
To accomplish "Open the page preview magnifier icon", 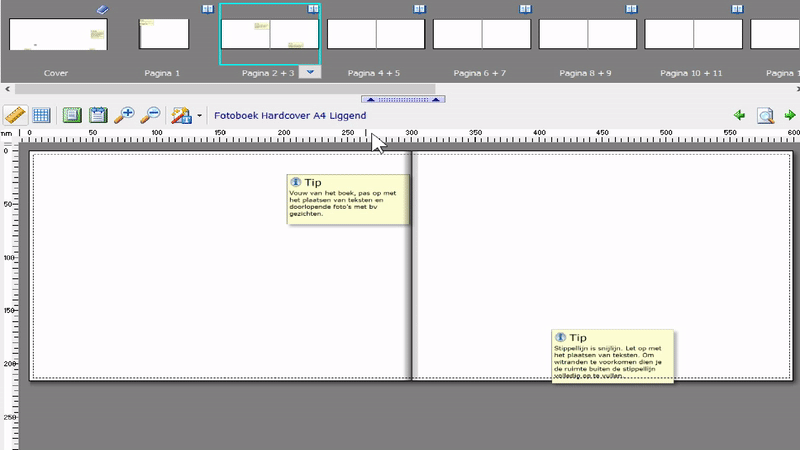I will point(765,116).
